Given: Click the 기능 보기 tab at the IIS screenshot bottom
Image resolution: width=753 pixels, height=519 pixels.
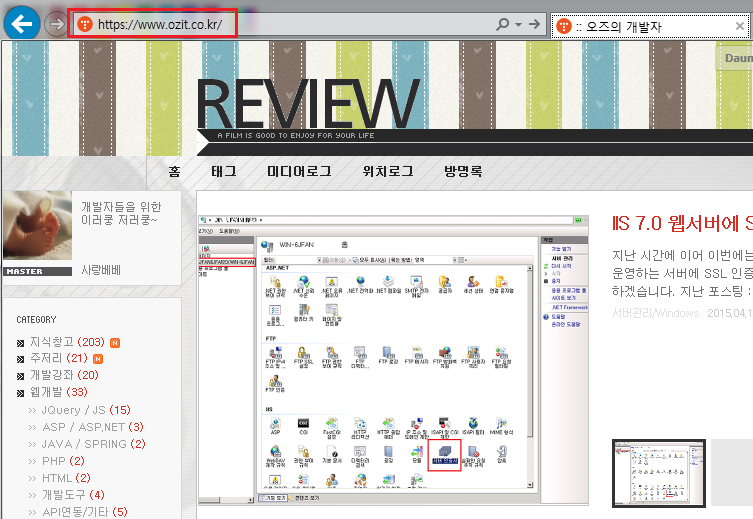Looking at the screenshot, I should pyautogui.click(x=273, y=498).
